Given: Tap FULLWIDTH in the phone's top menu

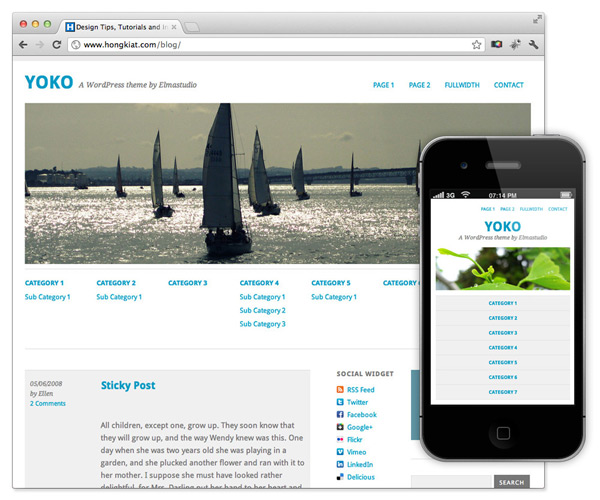Looking at the screenshot, I should 531,209.
